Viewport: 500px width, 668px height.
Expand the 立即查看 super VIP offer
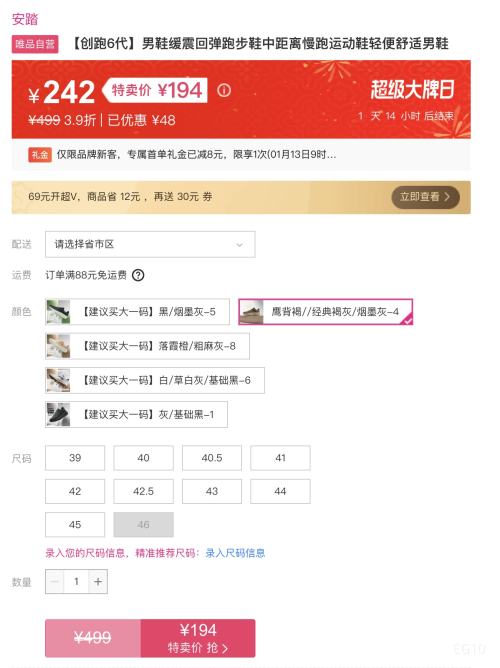pyautogui.click(x=425, y=197)
